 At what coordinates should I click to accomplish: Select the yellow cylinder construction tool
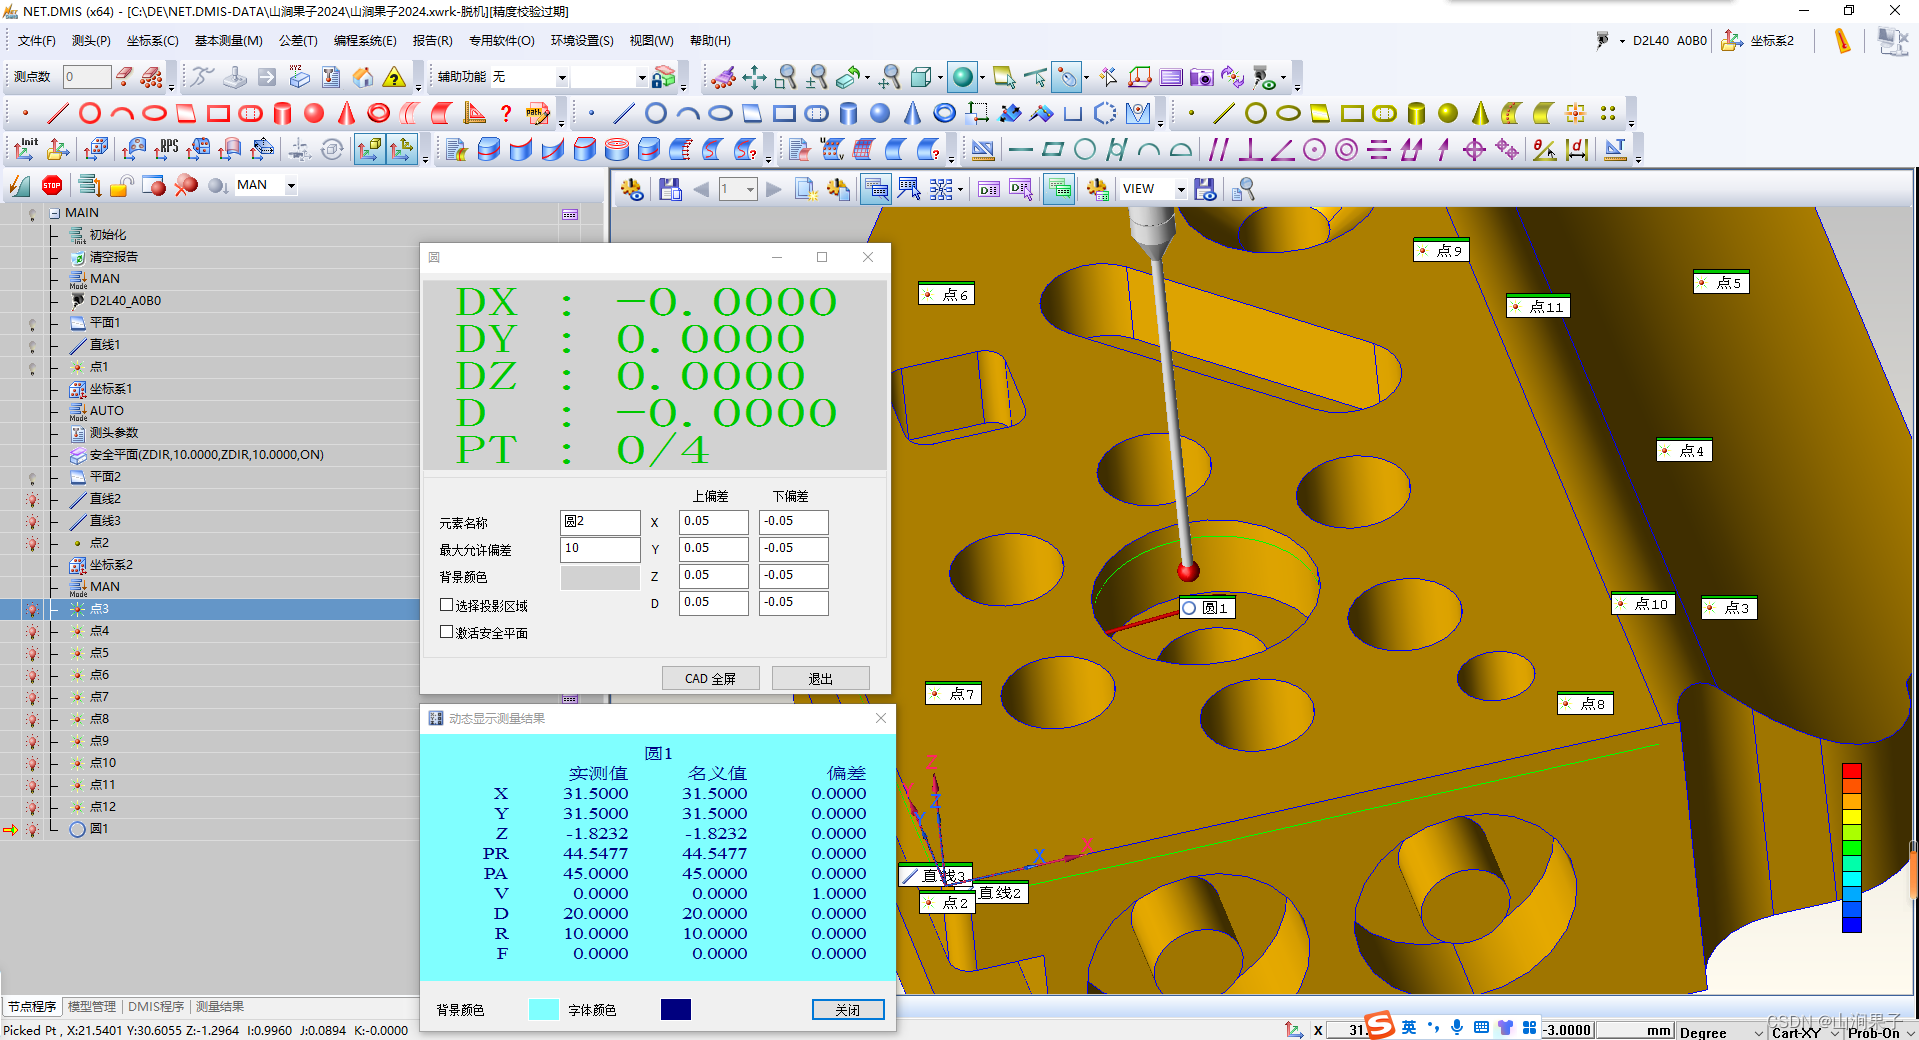point(1416,113)
